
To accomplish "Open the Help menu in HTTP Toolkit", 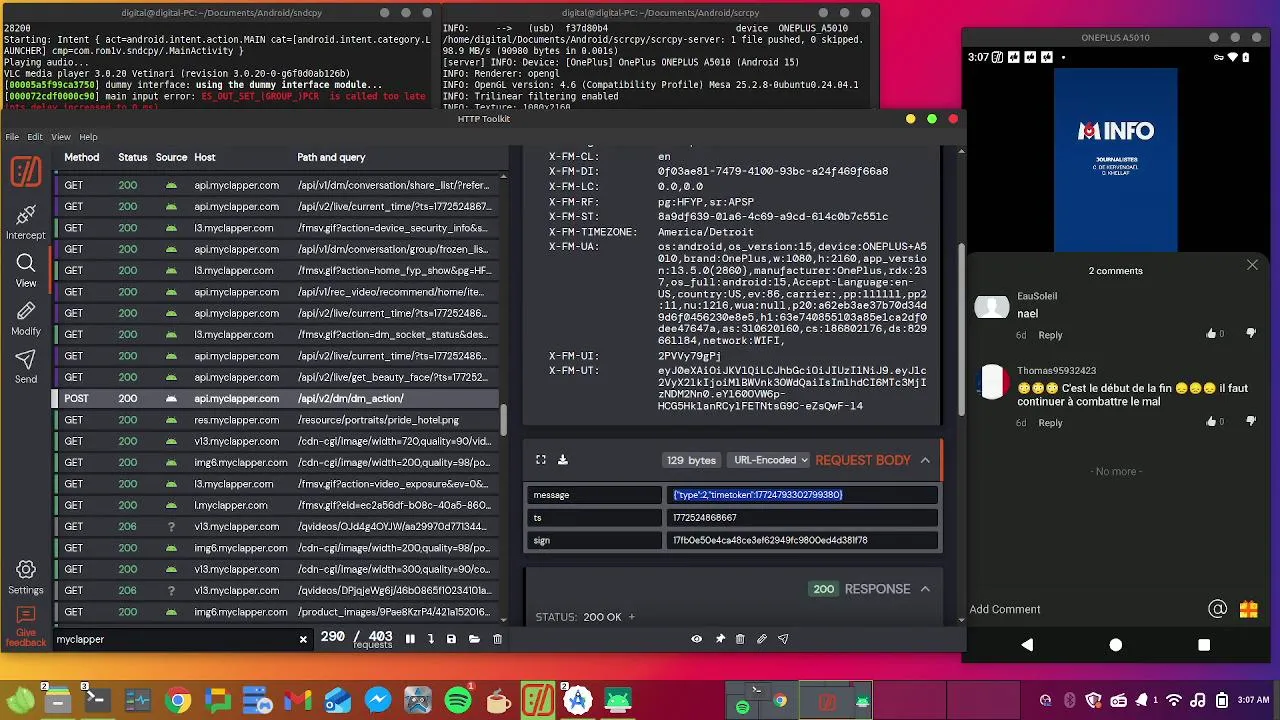I will (88, 137).
